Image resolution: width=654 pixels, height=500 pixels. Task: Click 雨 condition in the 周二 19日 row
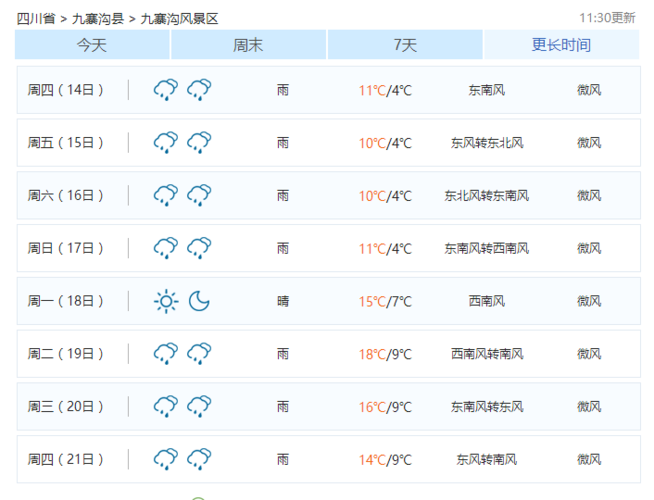[x=283, y=354]
